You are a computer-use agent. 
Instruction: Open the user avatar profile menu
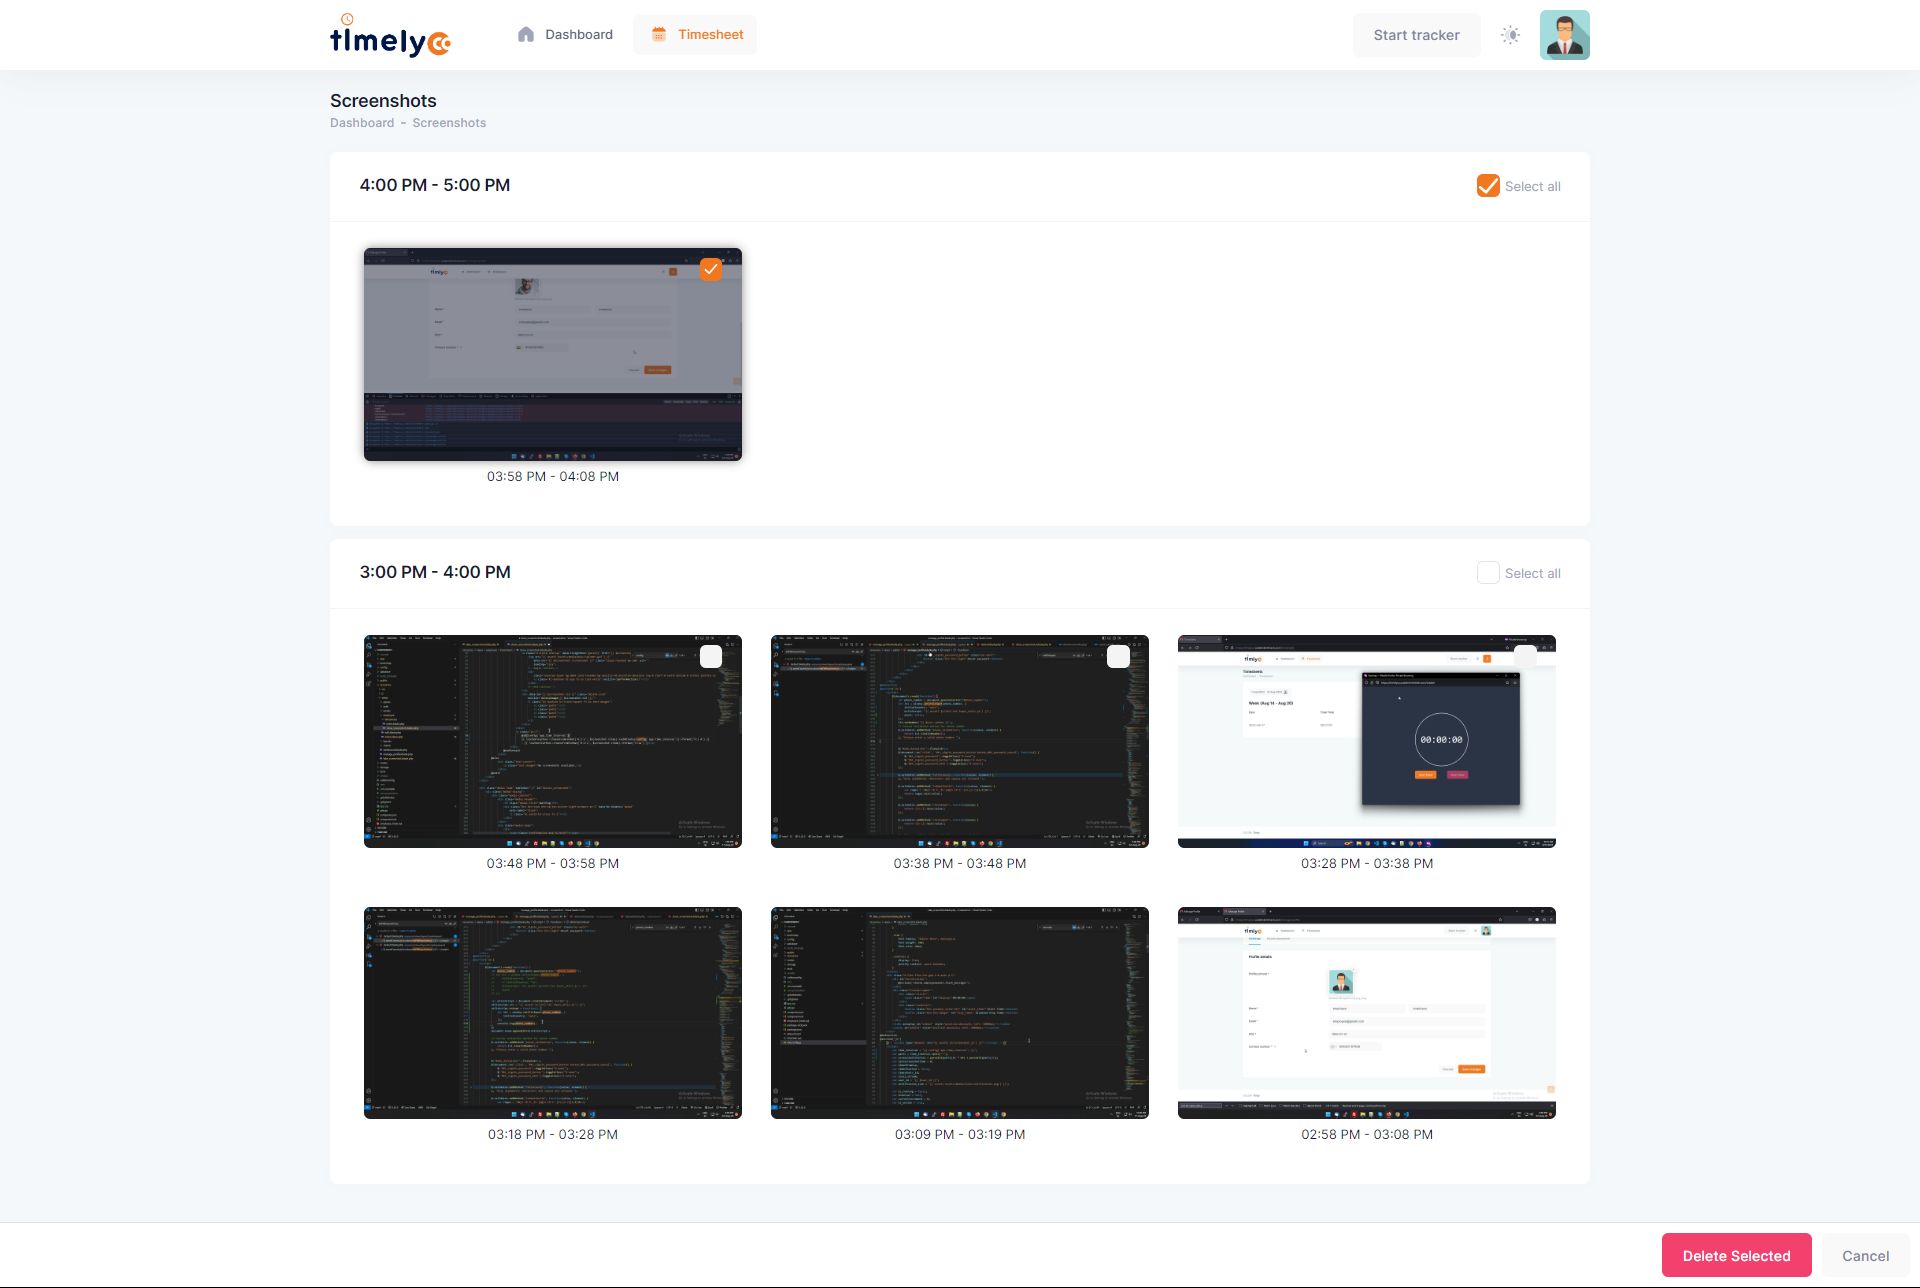pos(1564,35)
